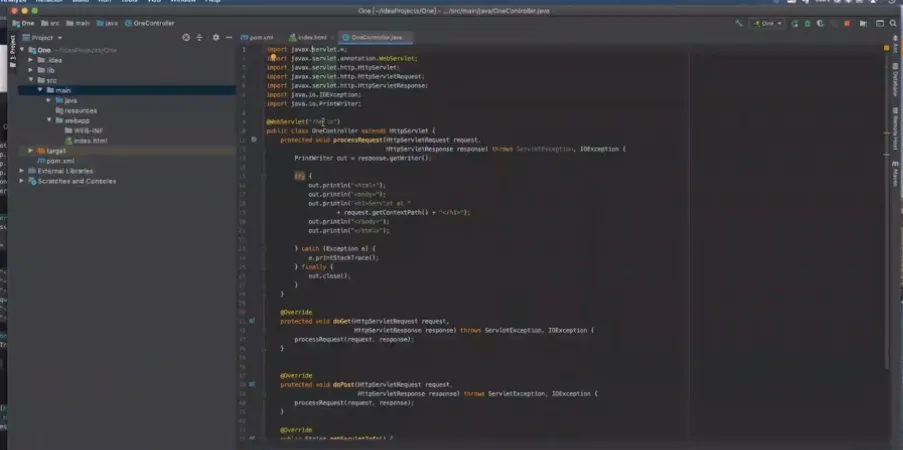Image resolution: width=903 pixels, height=450 pixels.
Task: Click the main breadcrumb in navigation bar
Action: click(78, 24)
